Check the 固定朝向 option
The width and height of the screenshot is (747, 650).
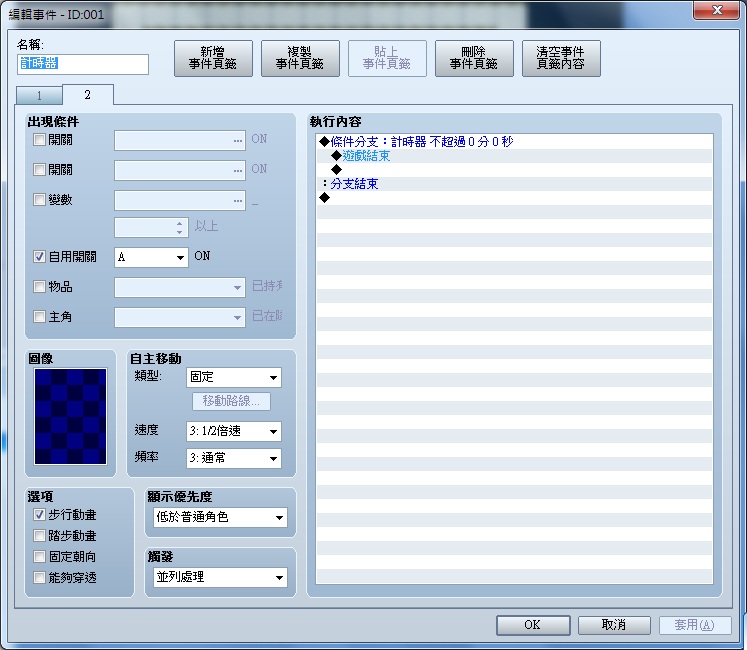pos(39,557)
